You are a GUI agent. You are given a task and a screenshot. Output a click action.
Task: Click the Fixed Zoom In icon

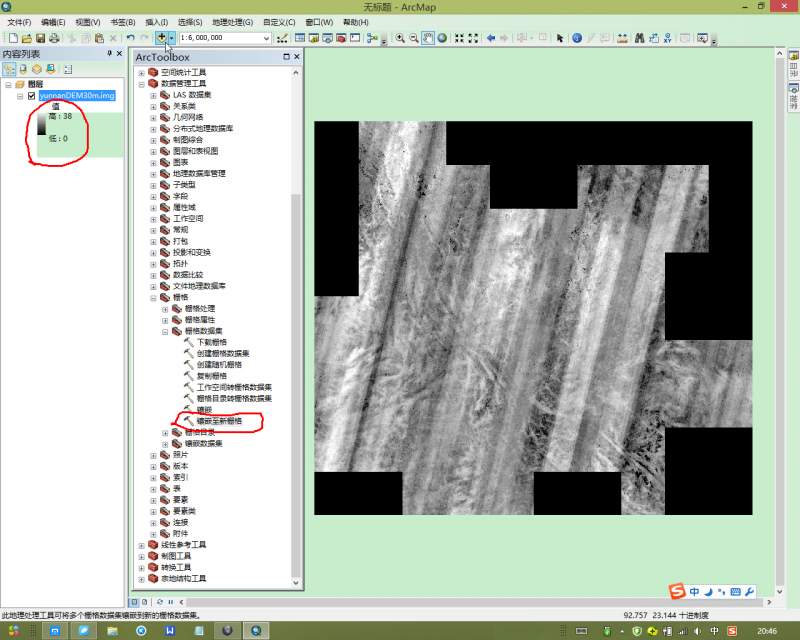point(459,38)
